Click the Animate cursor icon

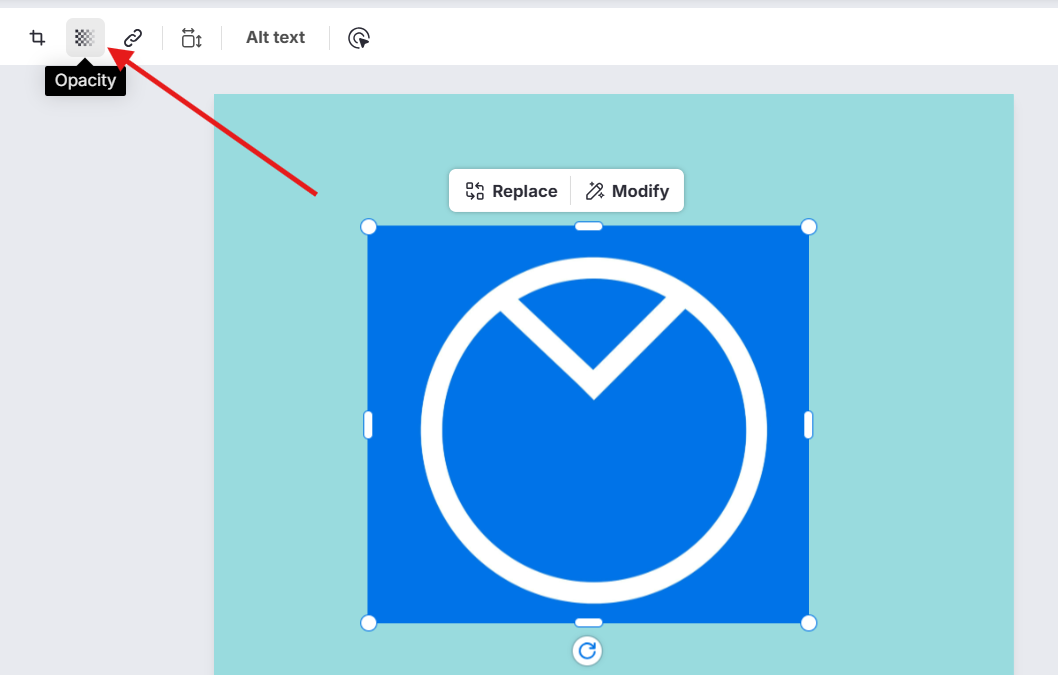pyautogui.click(x=359, y=38)
